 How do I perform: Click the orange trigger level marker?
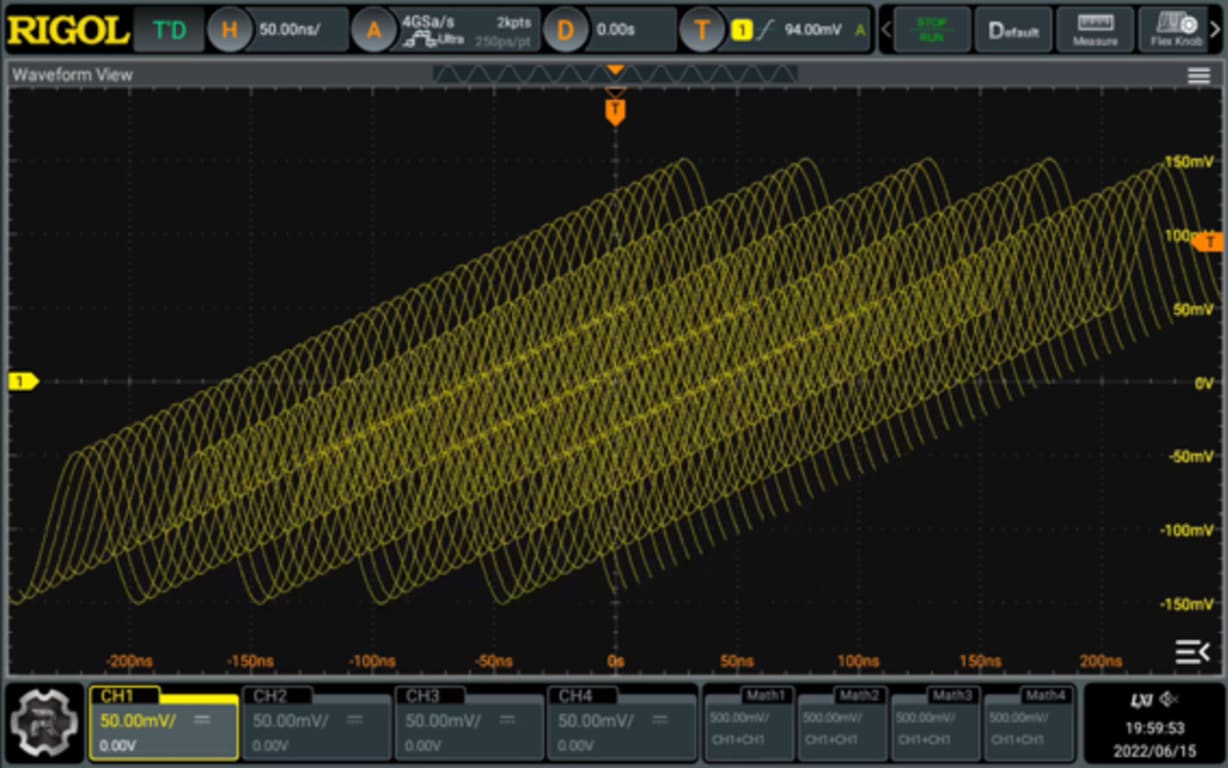1209,242
